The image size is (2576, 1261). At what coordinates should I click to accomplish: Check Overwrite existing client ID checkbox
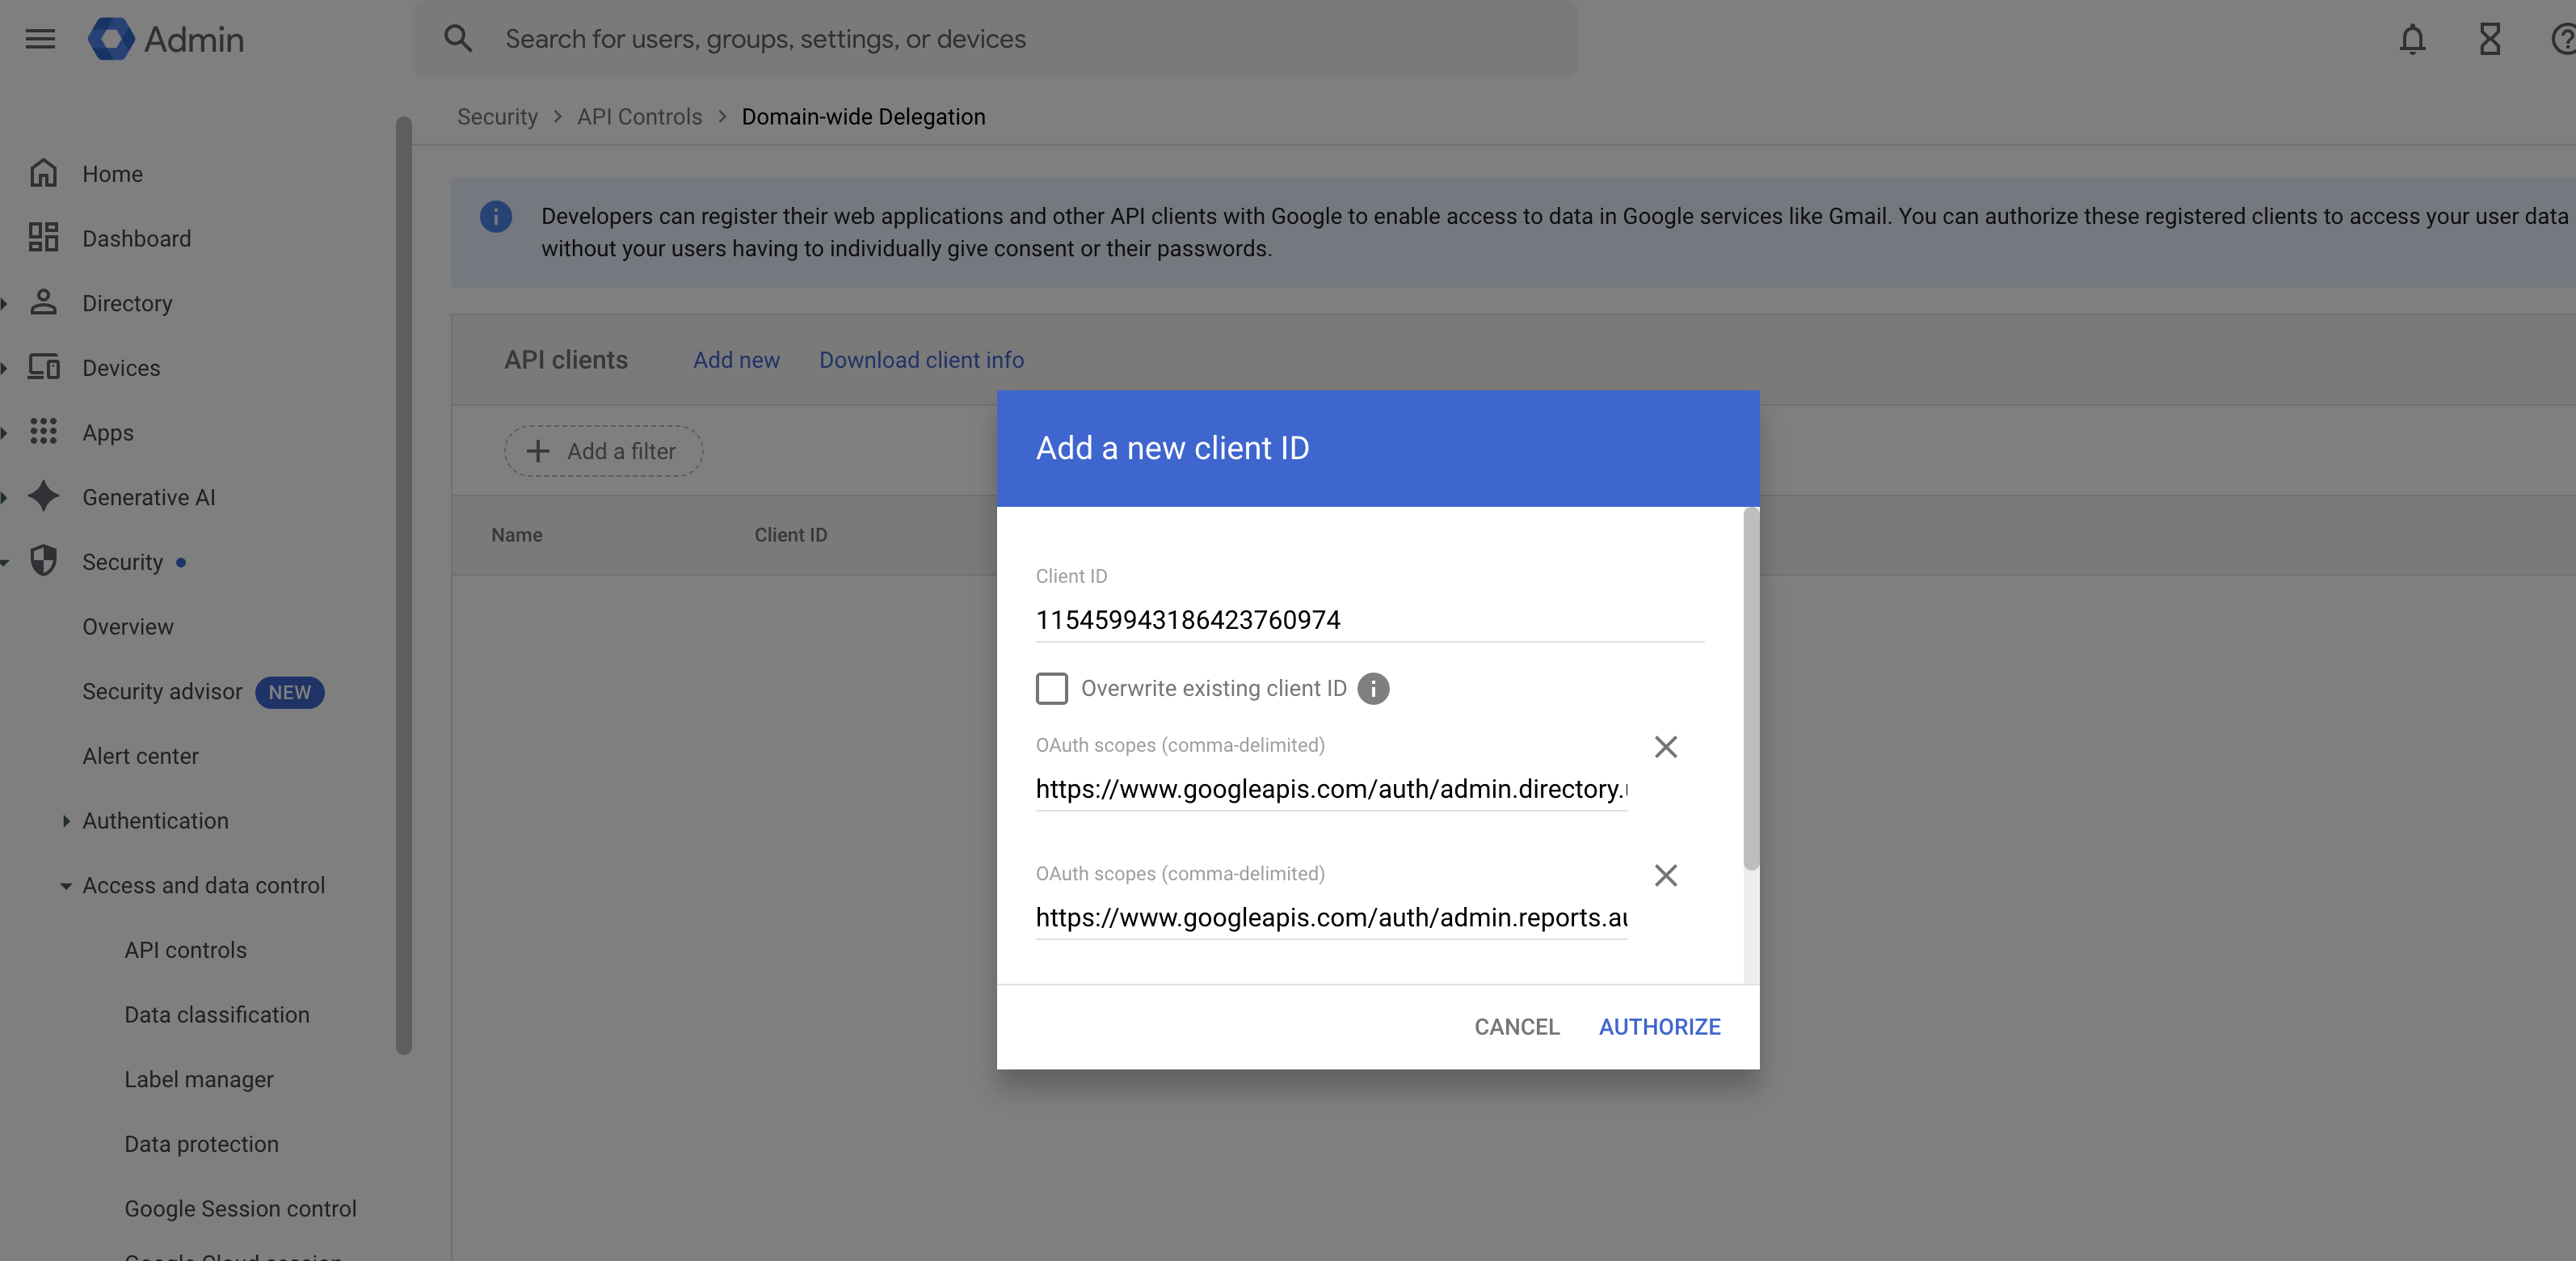coord(1051,689)
